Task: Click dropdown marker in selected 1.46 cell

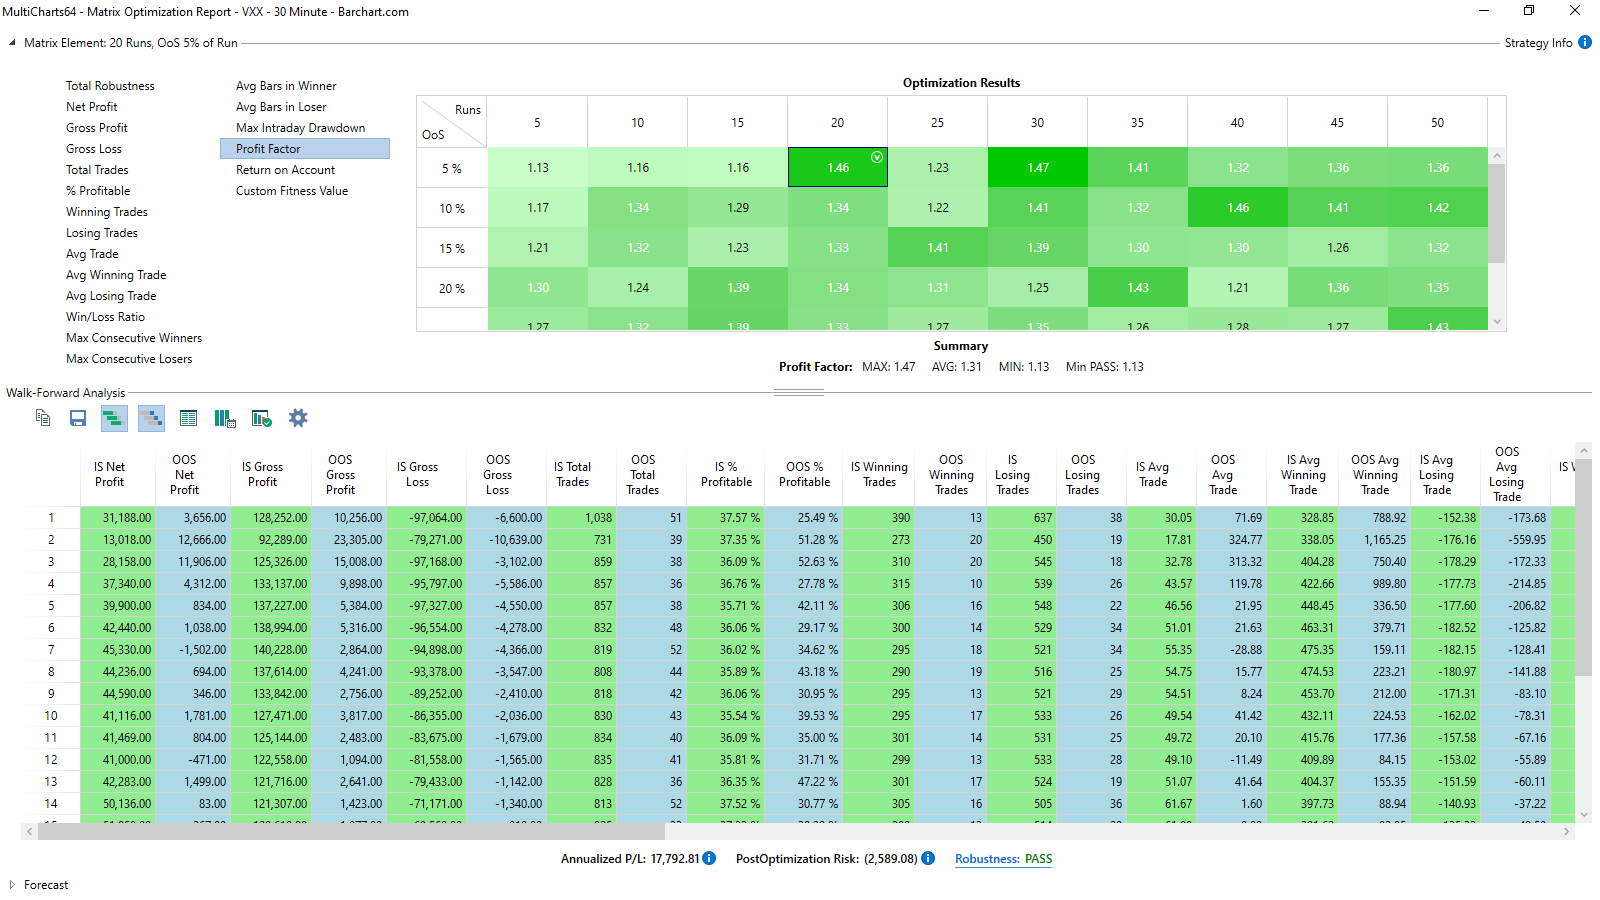Action: [877, 157]
